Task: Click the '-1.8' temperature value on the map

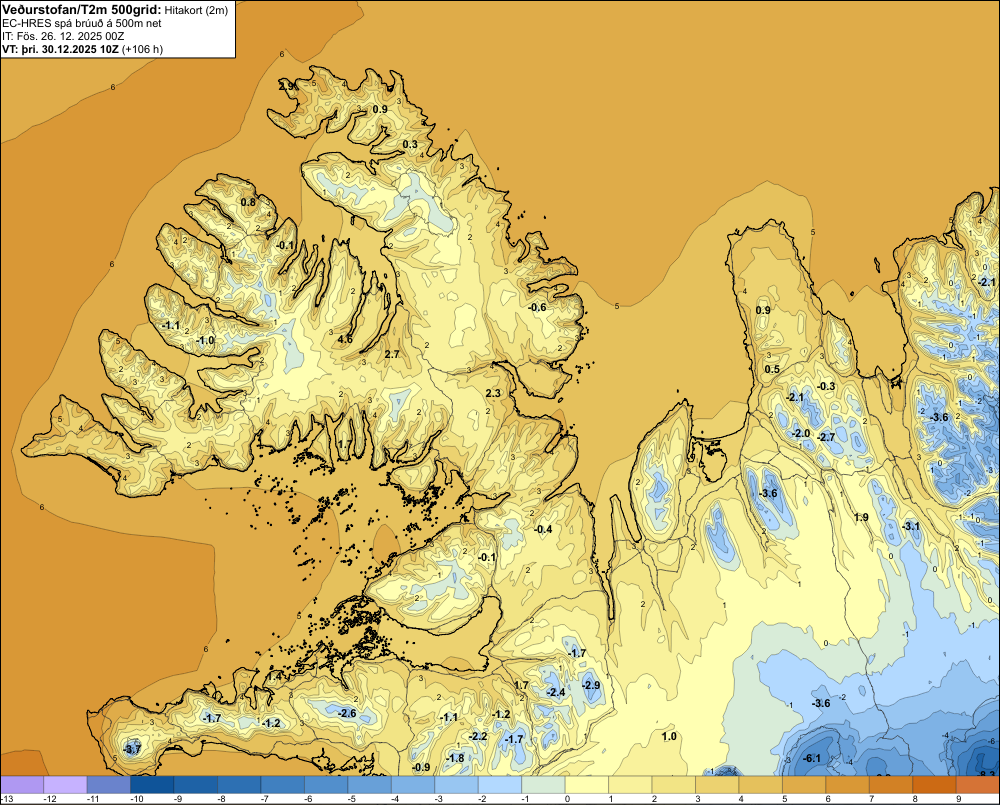Action: [x=455, y=758]
